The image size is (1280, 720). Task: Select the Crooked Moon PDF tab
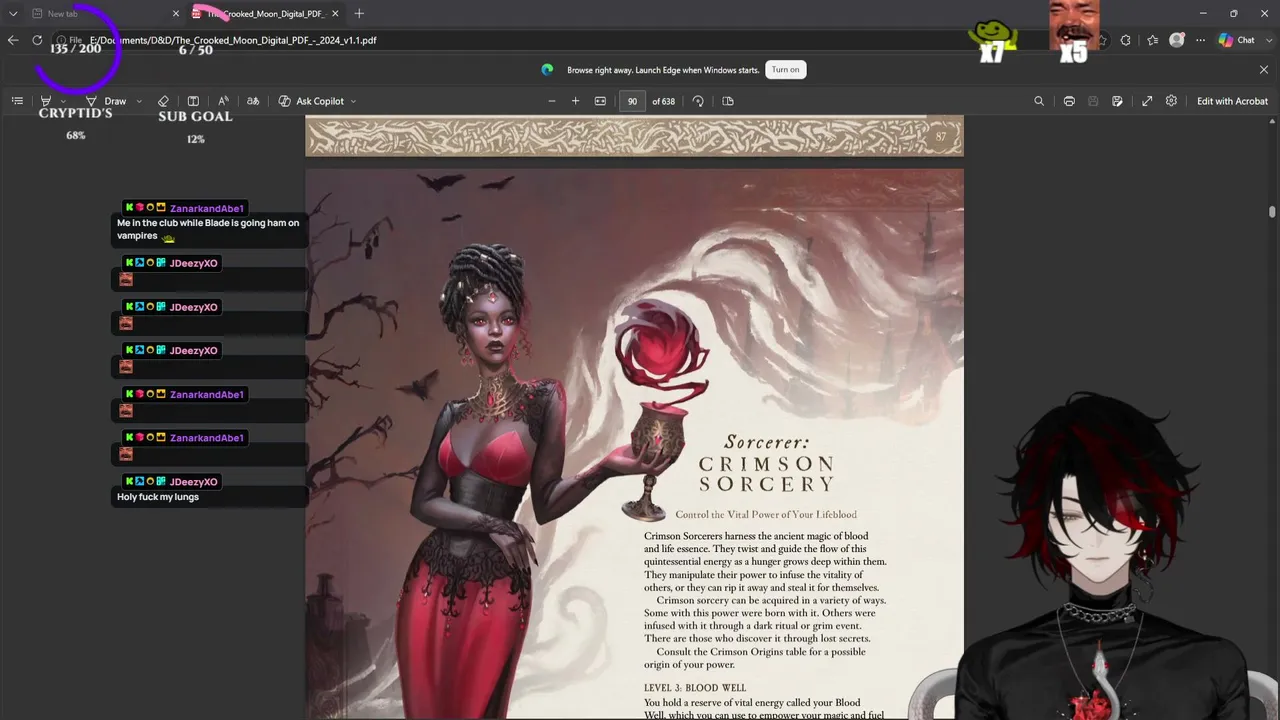click(x=266, y=14)
